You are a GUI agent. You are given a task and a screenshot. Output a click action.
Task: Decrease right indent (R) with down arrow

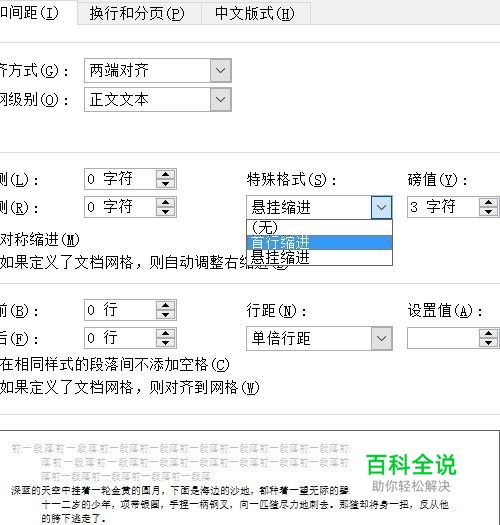(166, 212)
